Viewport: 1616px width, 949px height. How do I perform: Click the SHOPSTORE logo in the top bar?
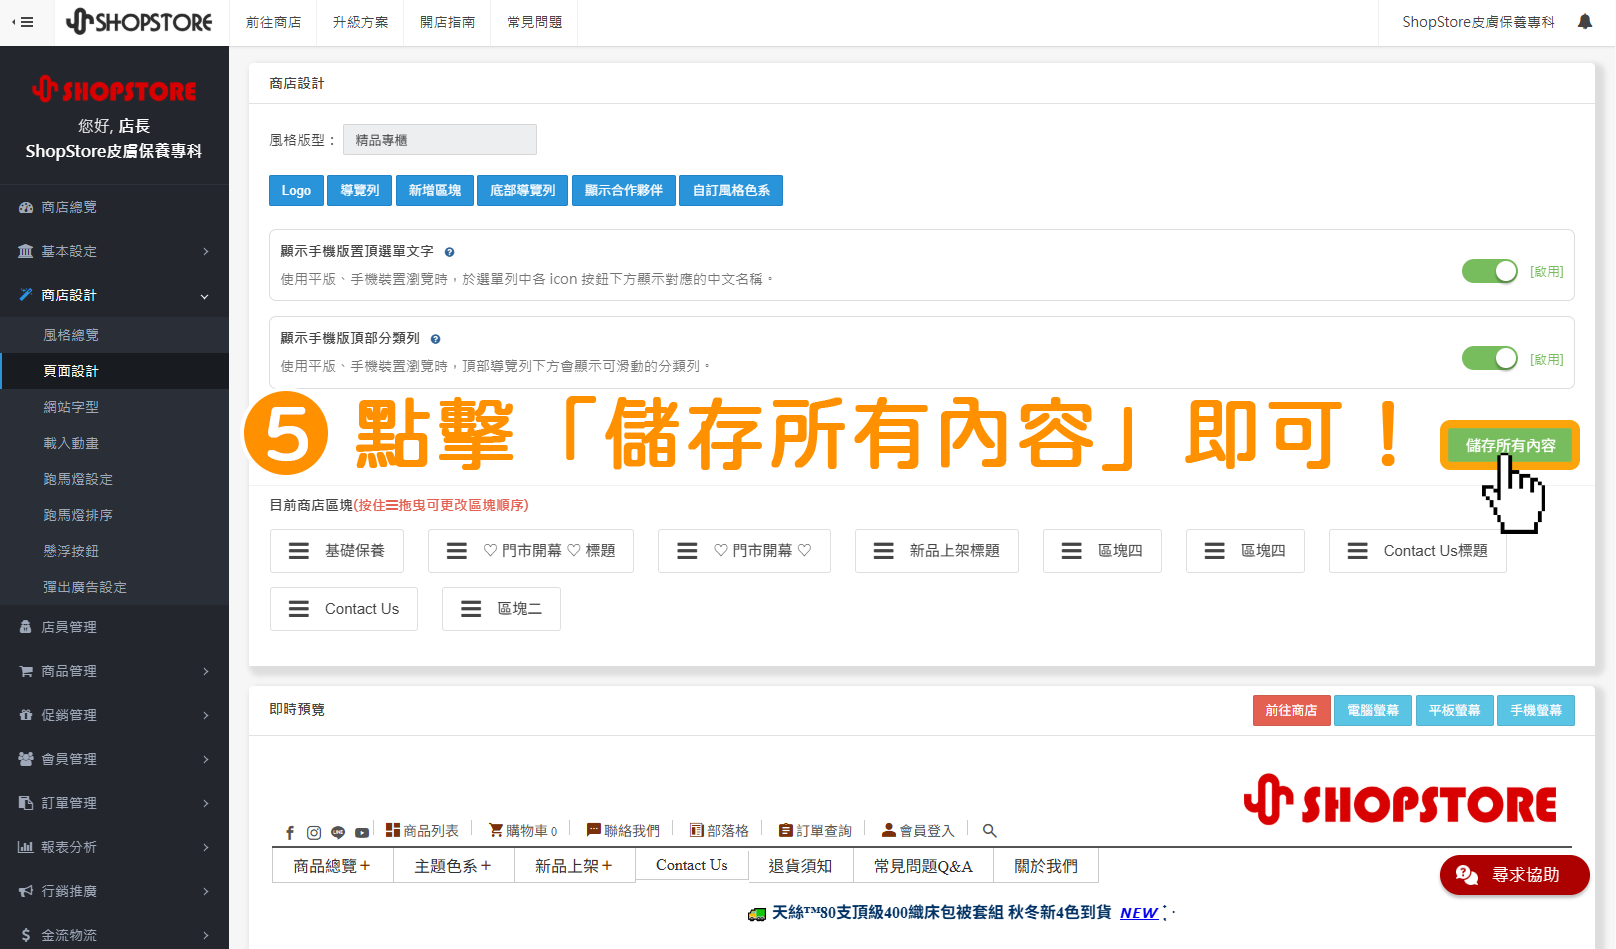(139, 22)
